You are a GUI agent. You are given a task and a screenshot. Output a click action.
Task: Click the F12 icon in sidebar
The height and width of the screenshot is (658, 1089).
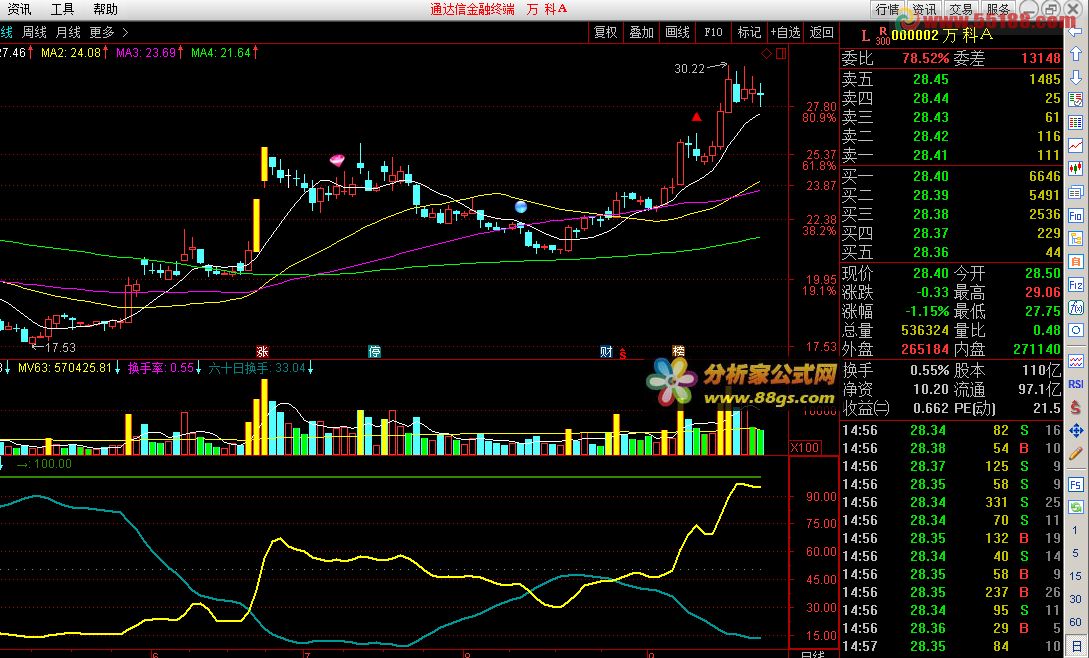1076,285
